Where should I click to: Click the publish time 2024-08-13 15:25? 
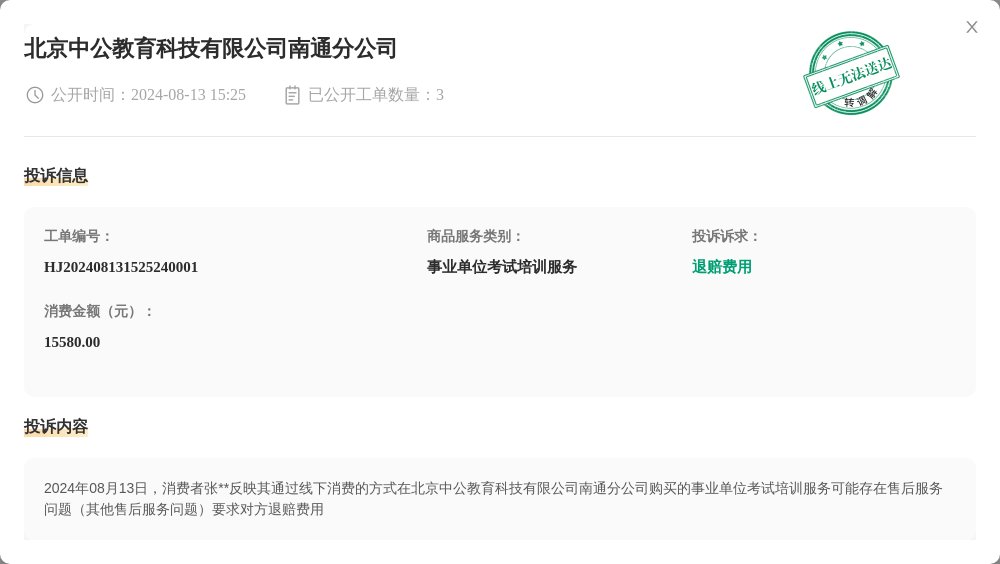click(x=188, y=95)
